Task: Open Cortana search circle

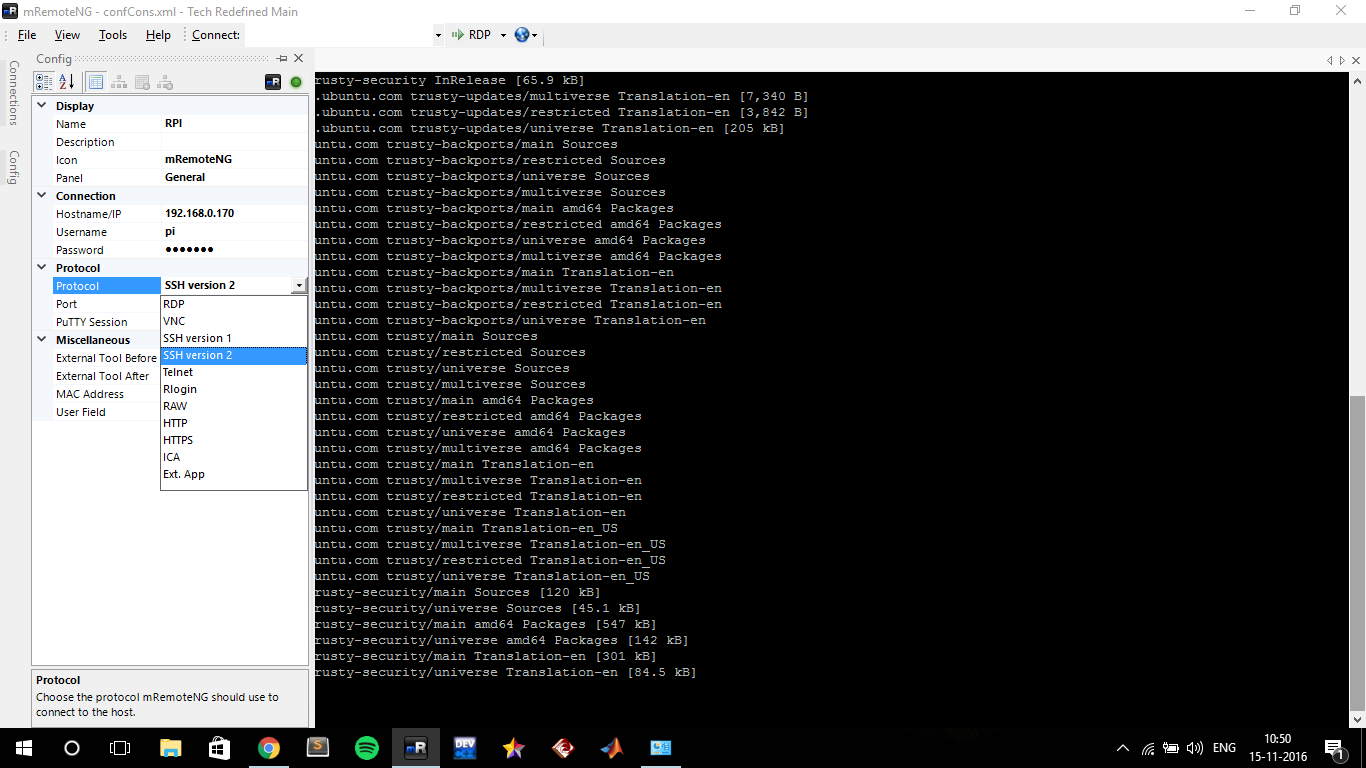Action: [72, 747]
